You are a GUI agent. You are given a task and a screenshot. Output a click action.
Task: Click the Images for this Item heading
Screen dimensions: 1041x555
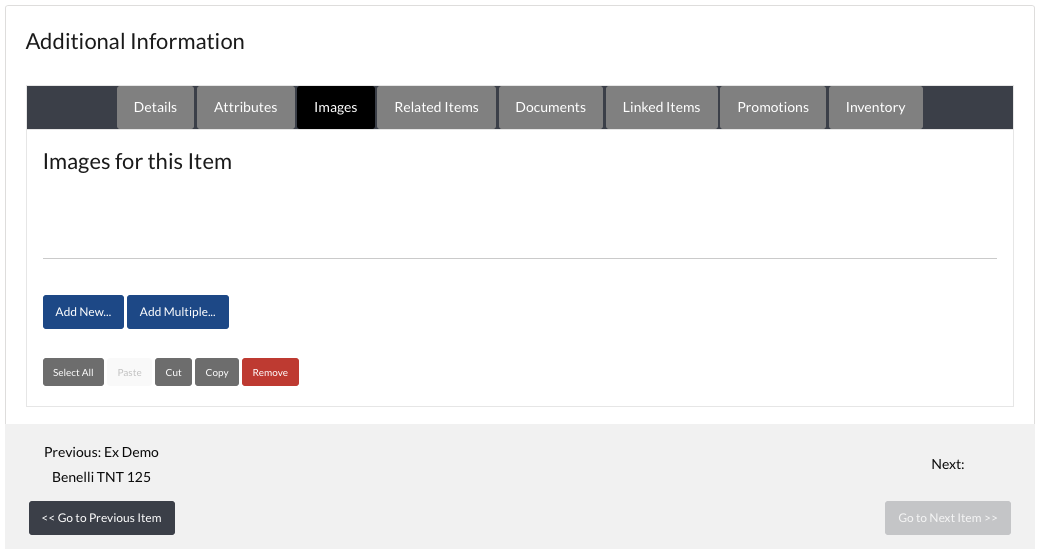[x=137, y=162]
